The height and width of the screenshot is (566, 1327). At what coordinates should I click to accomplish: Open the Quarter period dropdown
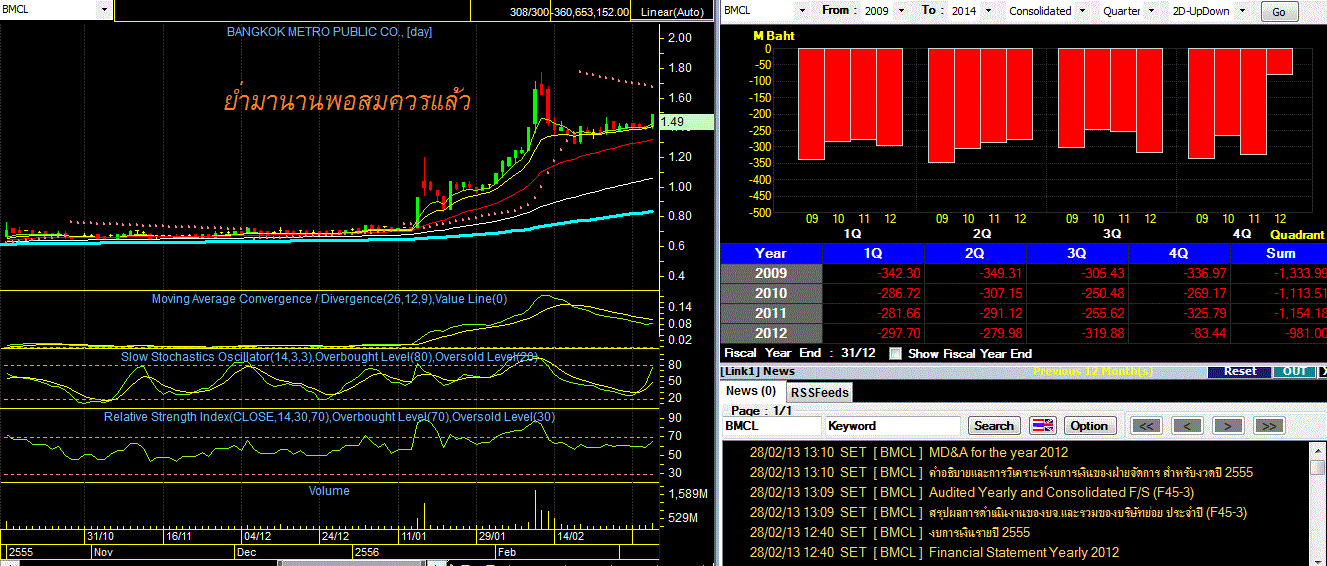point(1150,11)
